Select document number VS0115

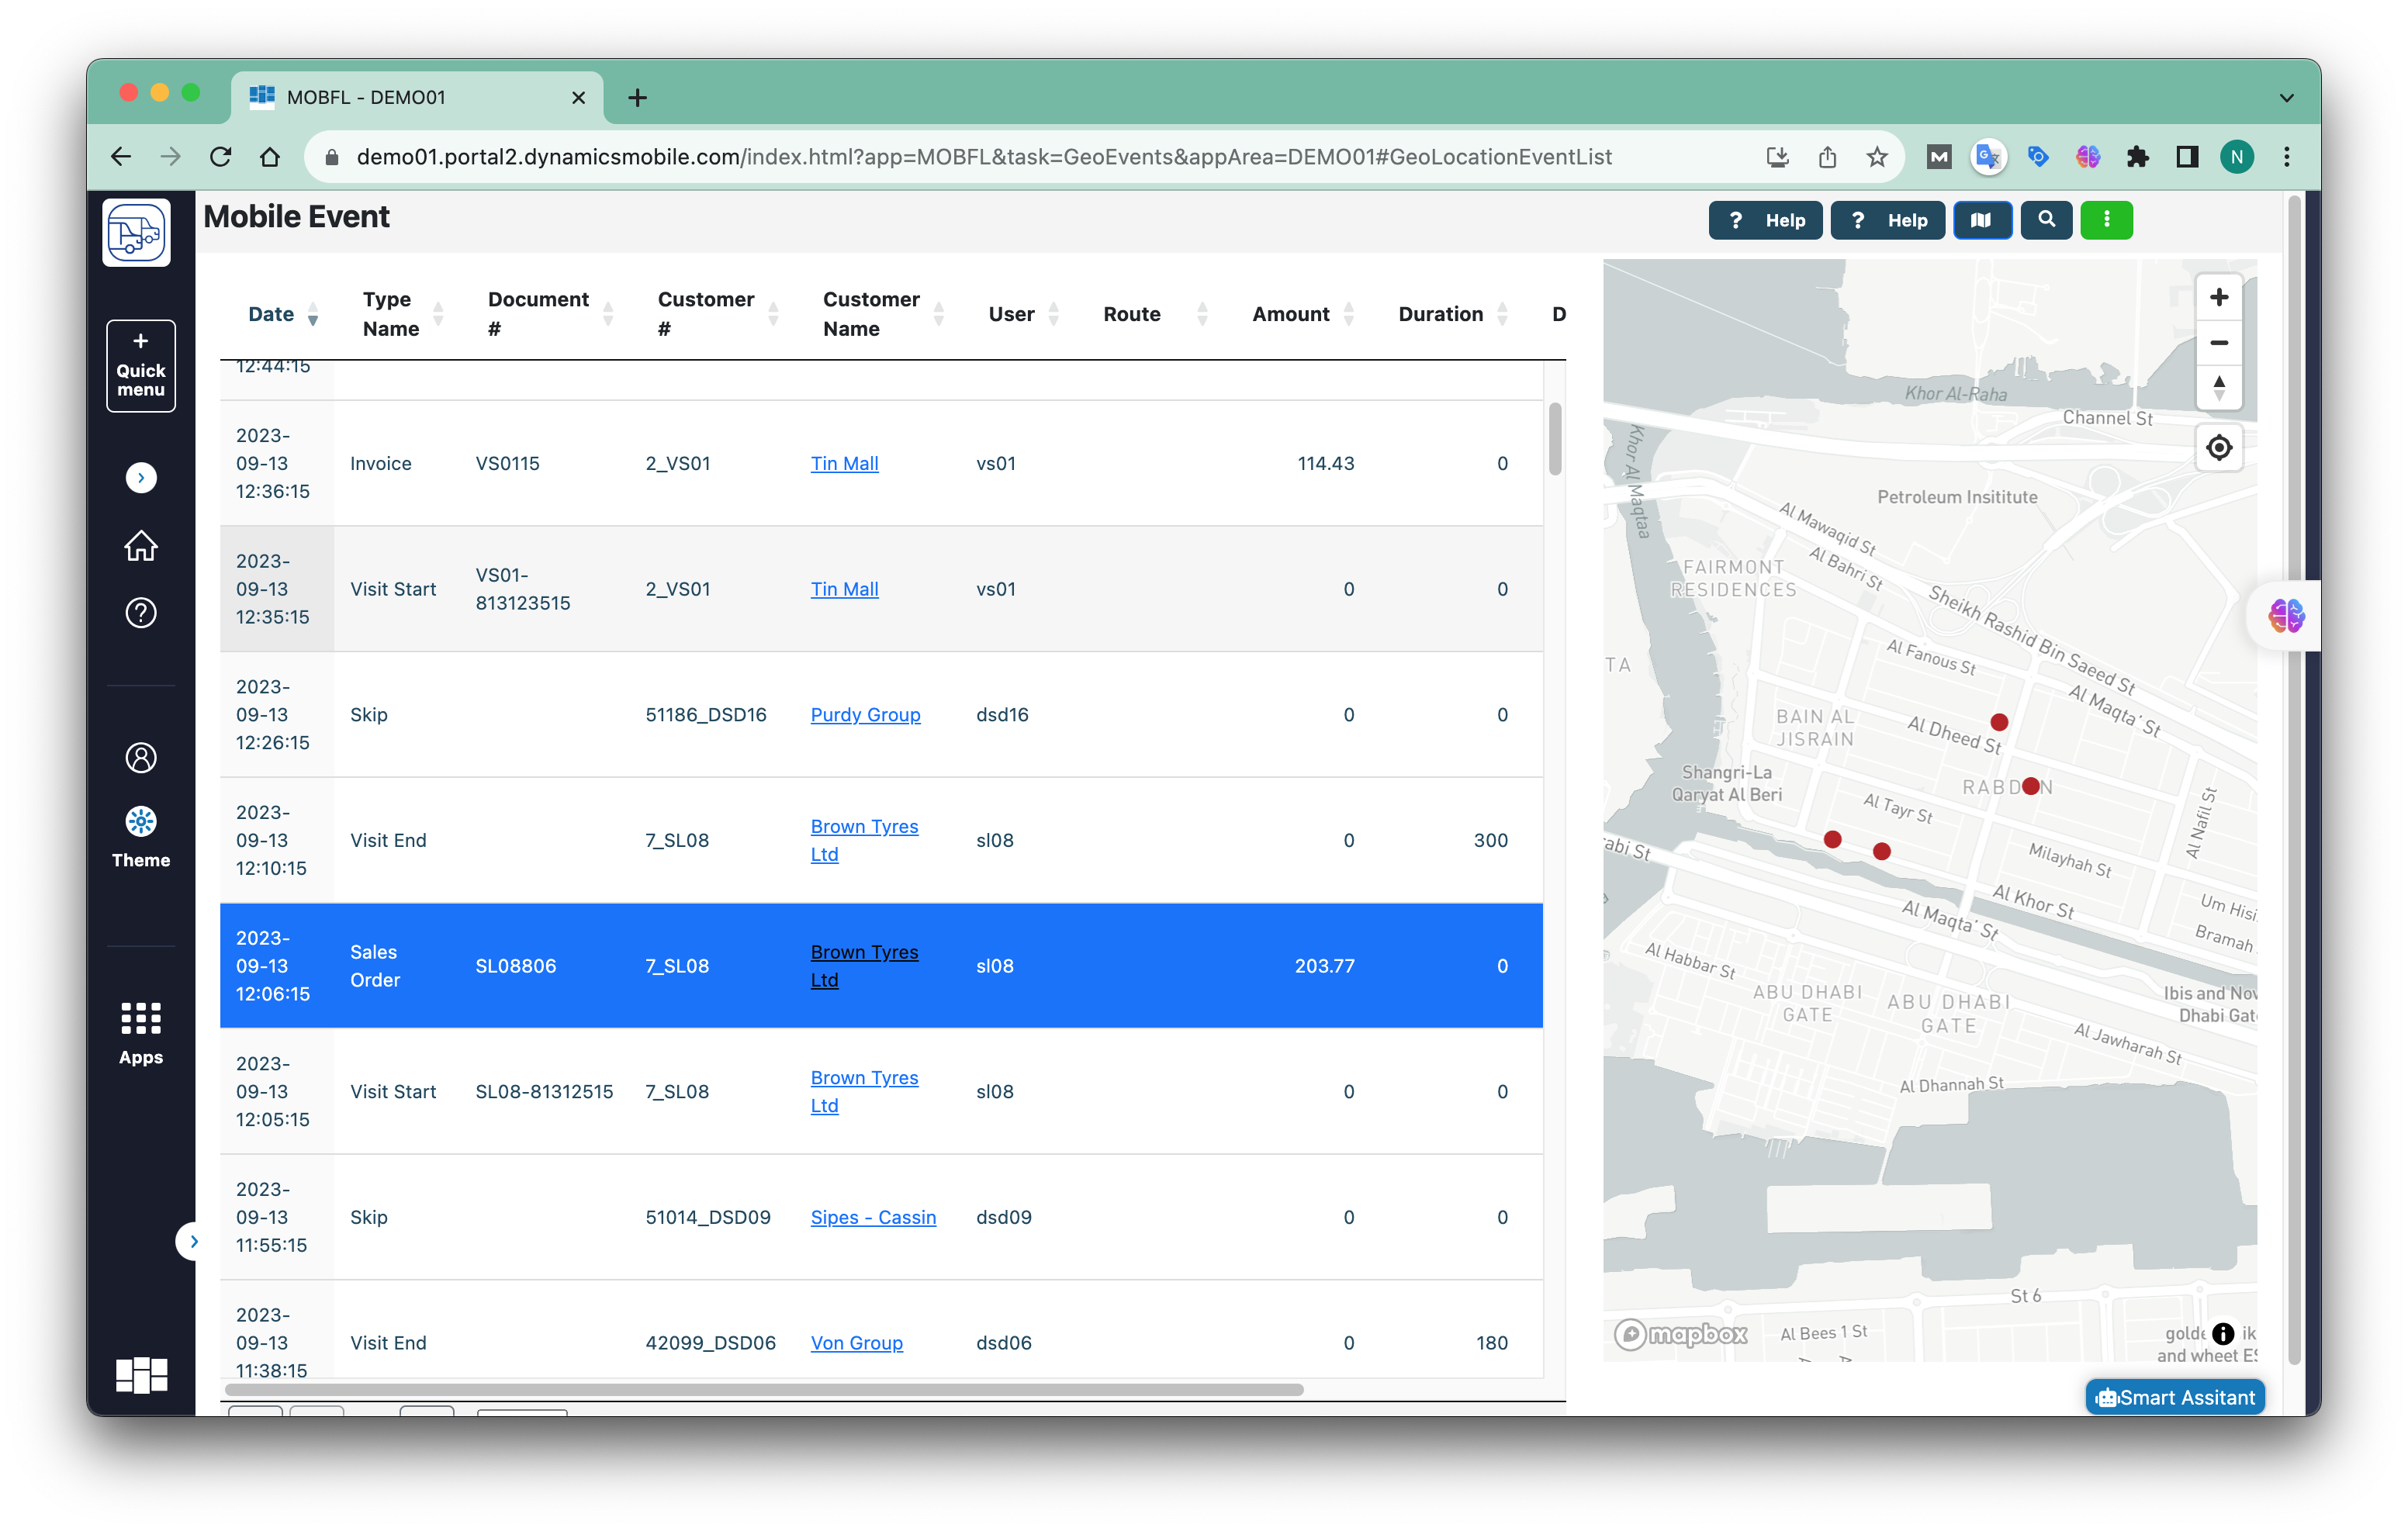coord(507,463)
